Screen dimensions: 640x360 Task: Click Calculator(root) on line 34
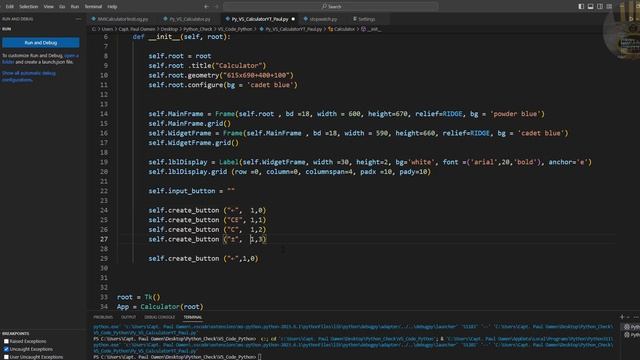click(171, 307)
